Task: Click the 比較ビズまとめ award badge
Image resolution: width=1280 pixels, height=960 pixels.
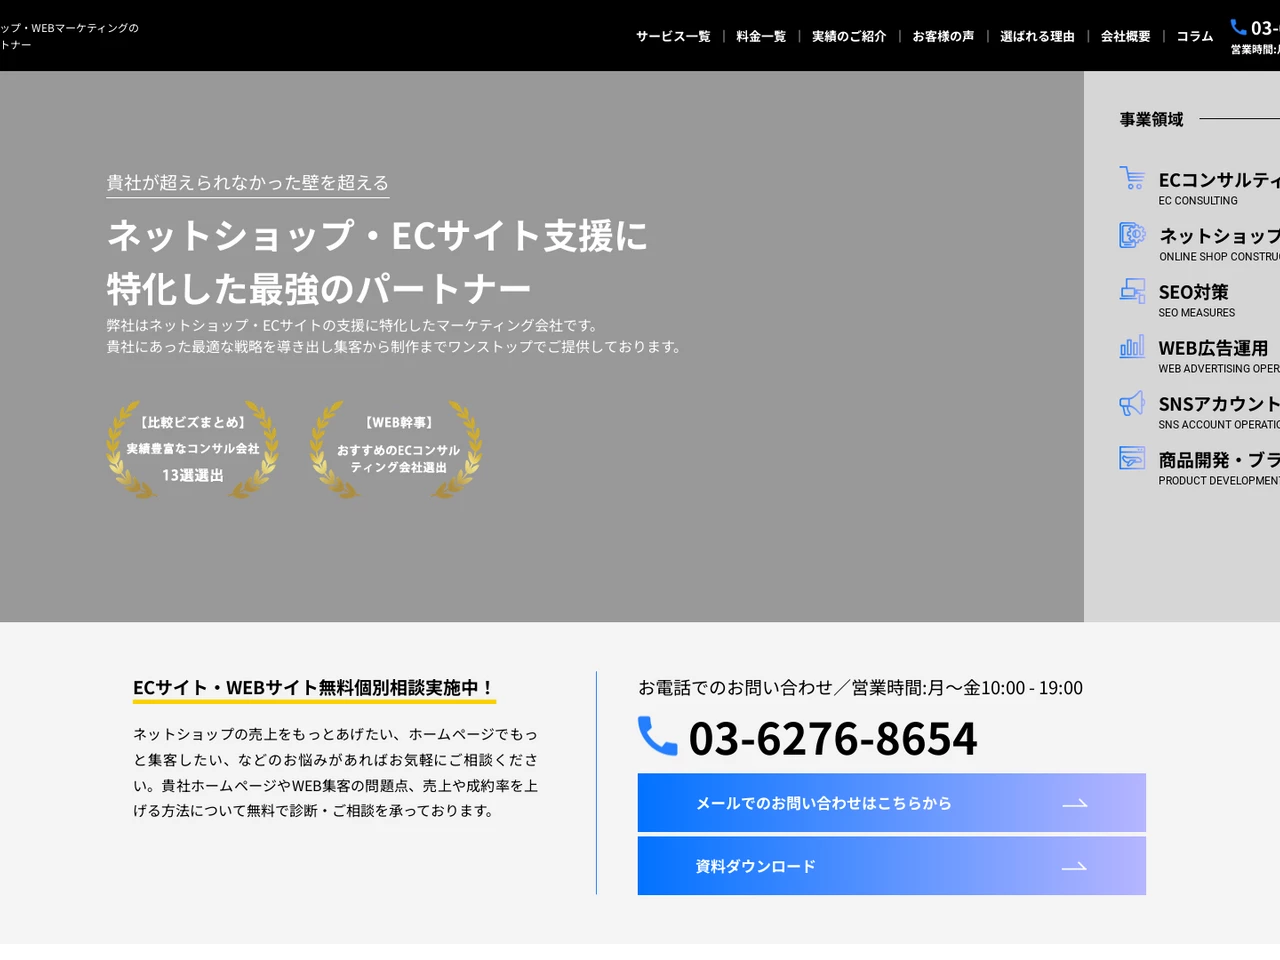Action: point(192,449)
